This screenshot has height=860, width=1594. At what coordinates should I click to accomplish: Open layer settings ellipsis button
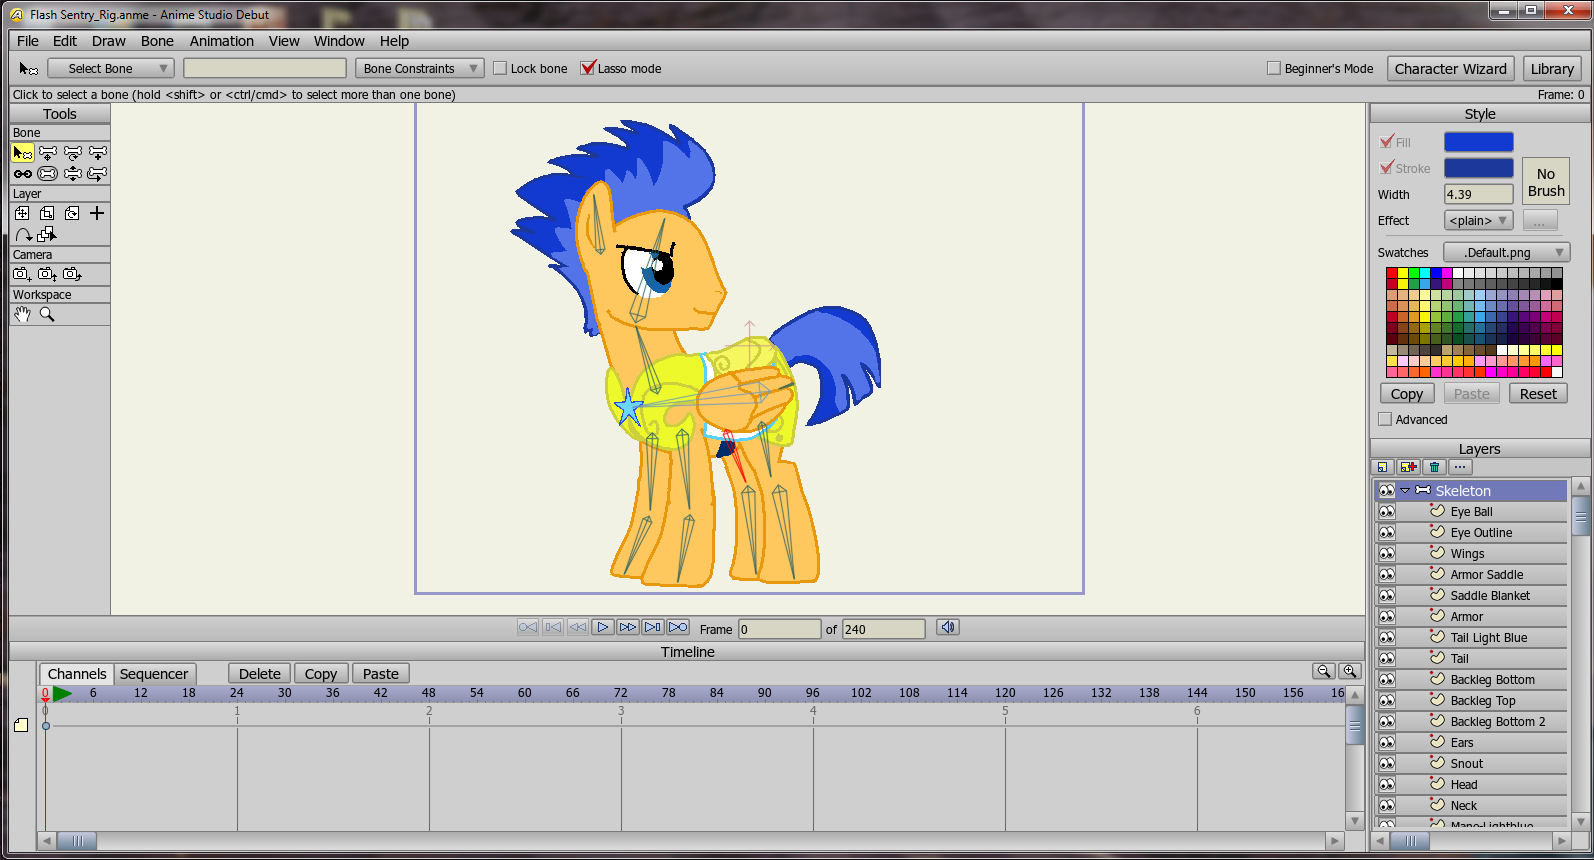click(x=1460, y=467)
